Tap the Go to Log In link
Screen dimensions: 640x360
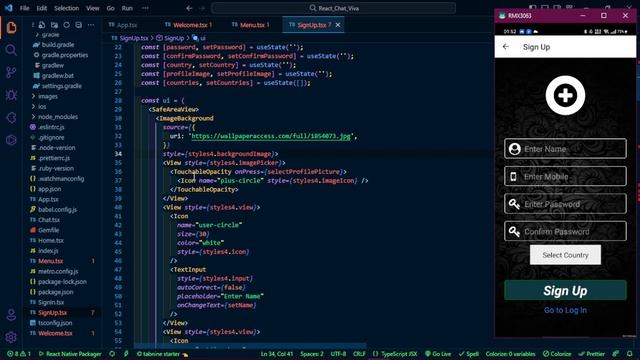click(x=565, y=310)
